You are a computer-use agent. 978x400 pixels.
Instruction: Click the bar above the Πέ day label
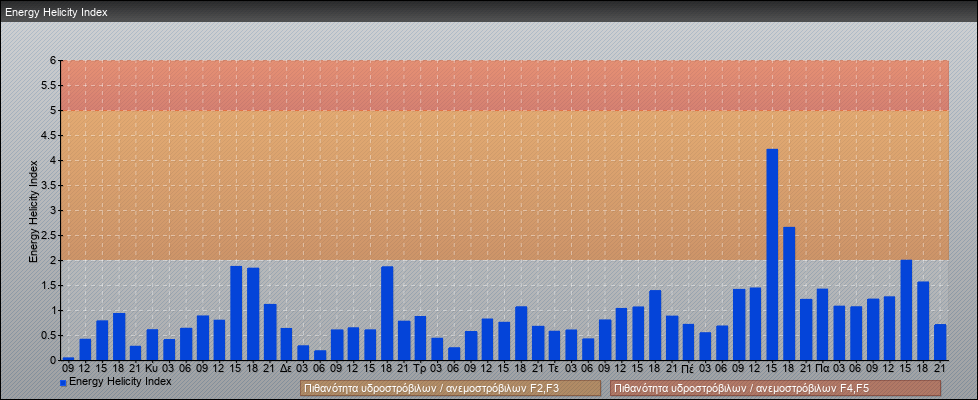pos(689,342)
